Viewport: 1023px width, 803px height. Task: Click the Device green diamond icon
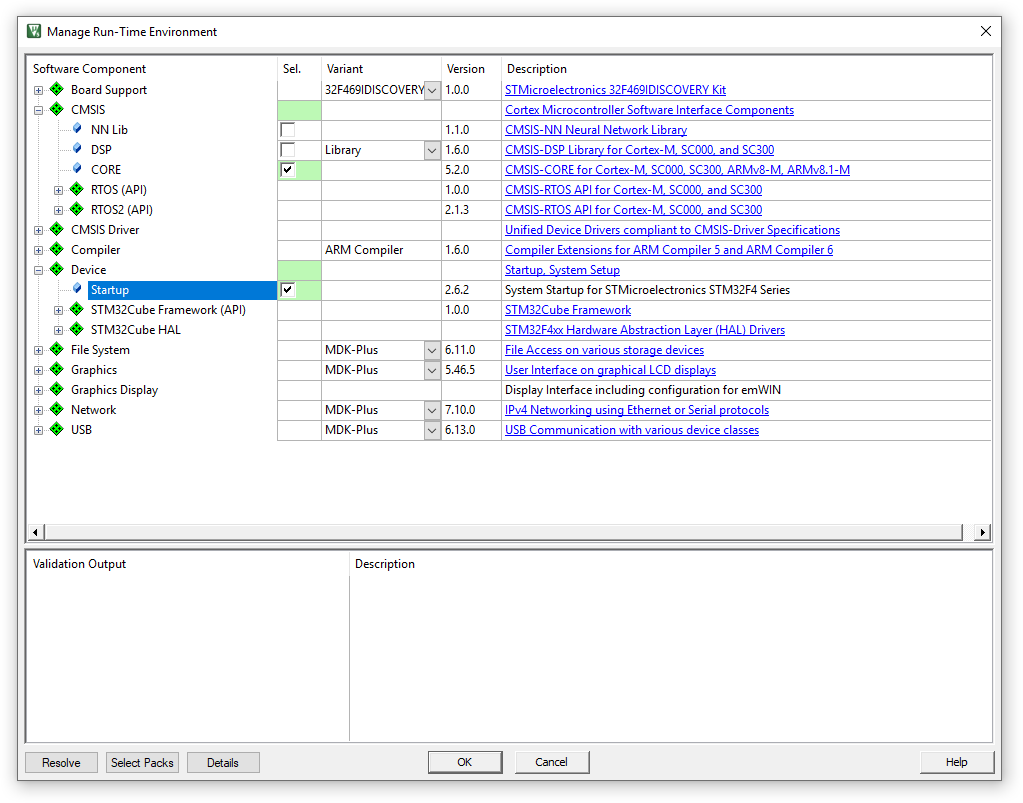(x=57, y=269)
